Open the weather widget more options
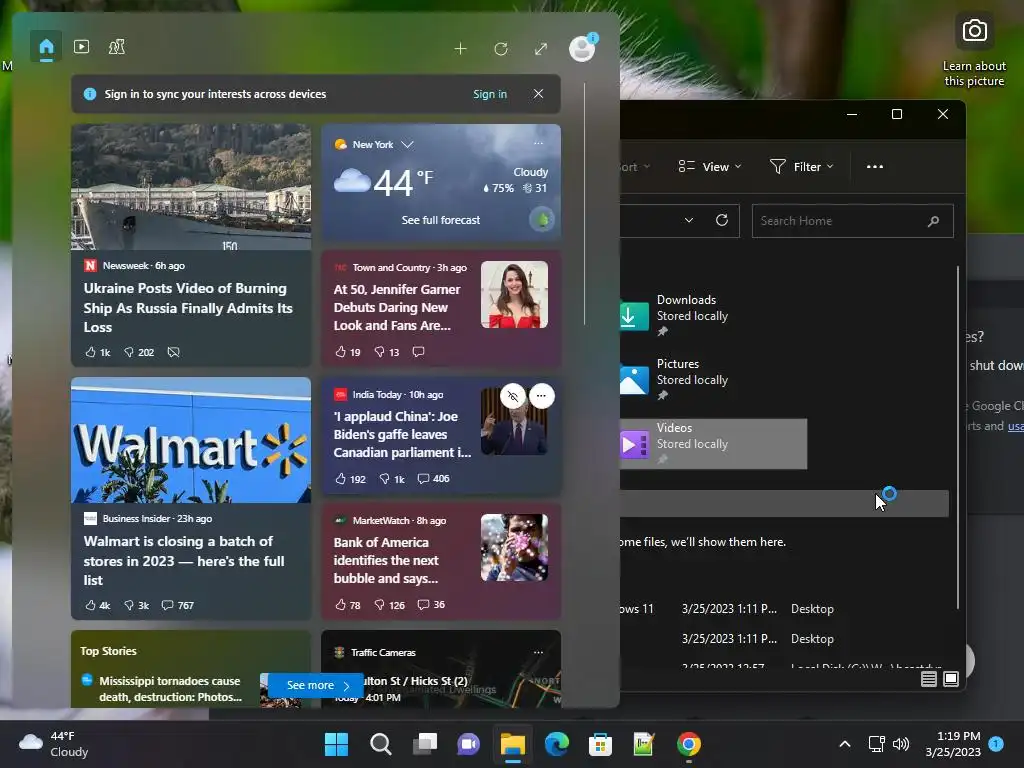This screenshot has height=768, width=1024. (538, 143)
